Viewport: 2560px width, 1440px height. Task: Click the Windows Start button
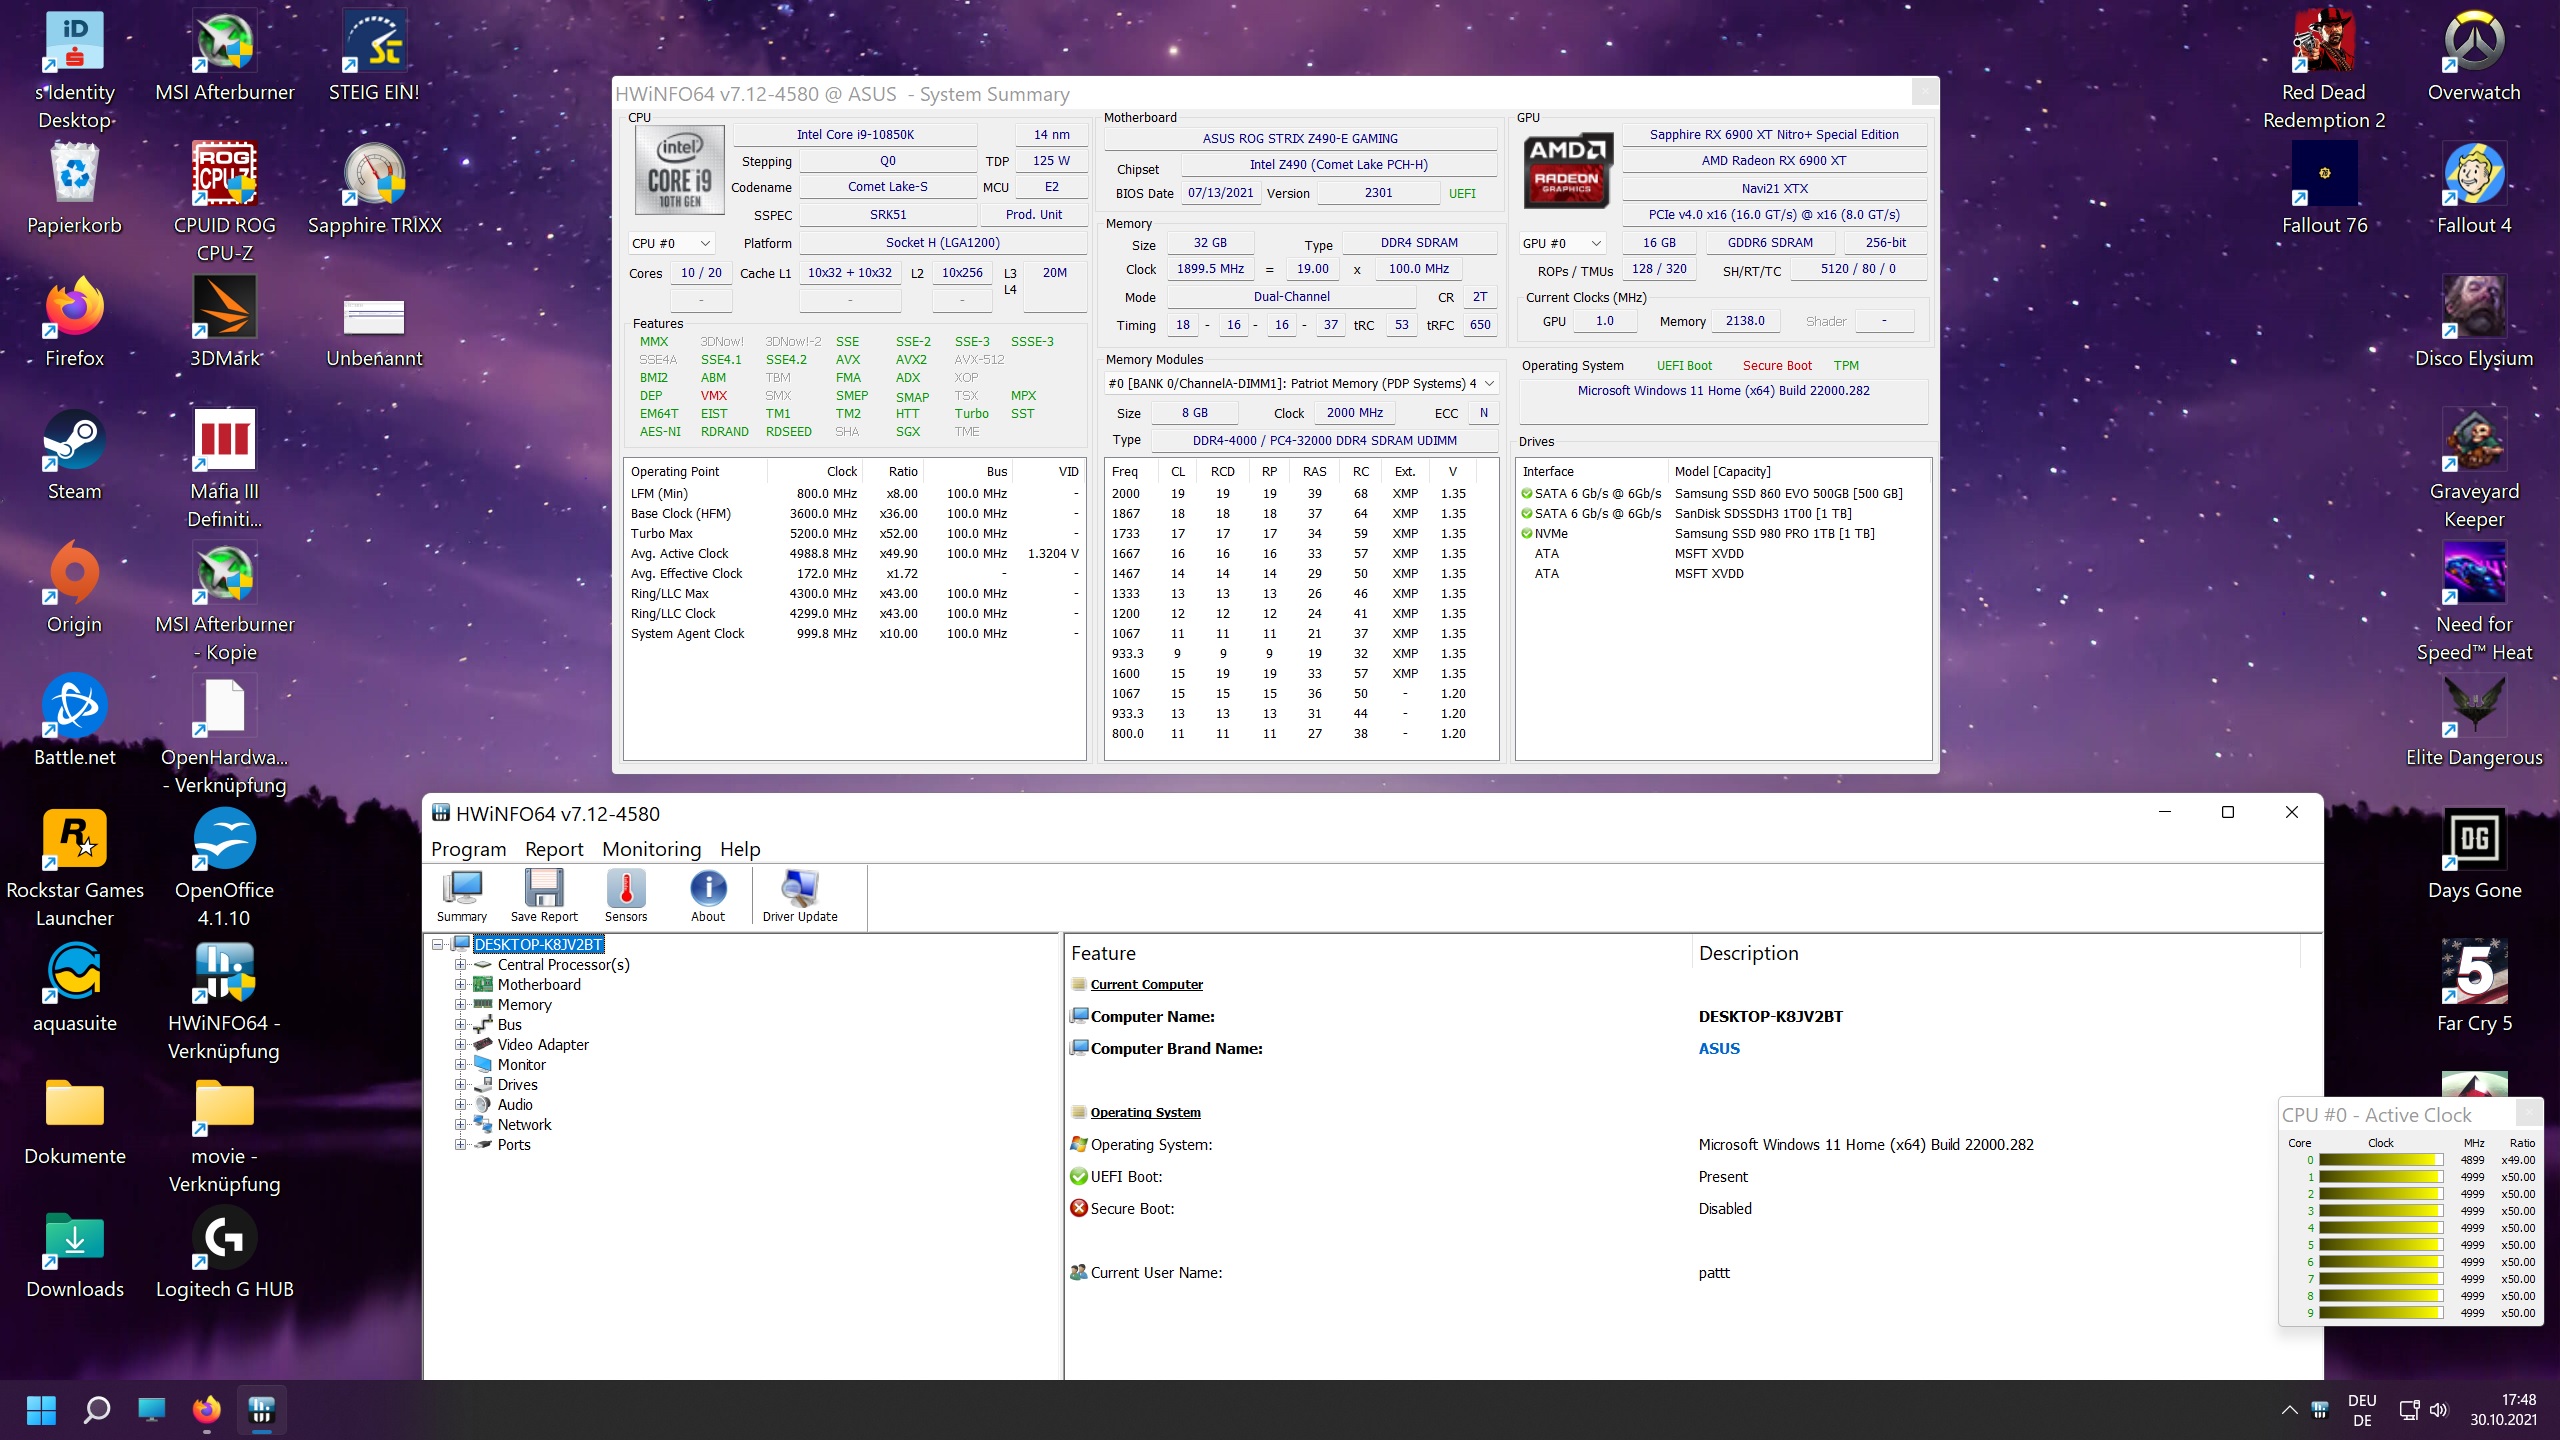(41, 1410)
